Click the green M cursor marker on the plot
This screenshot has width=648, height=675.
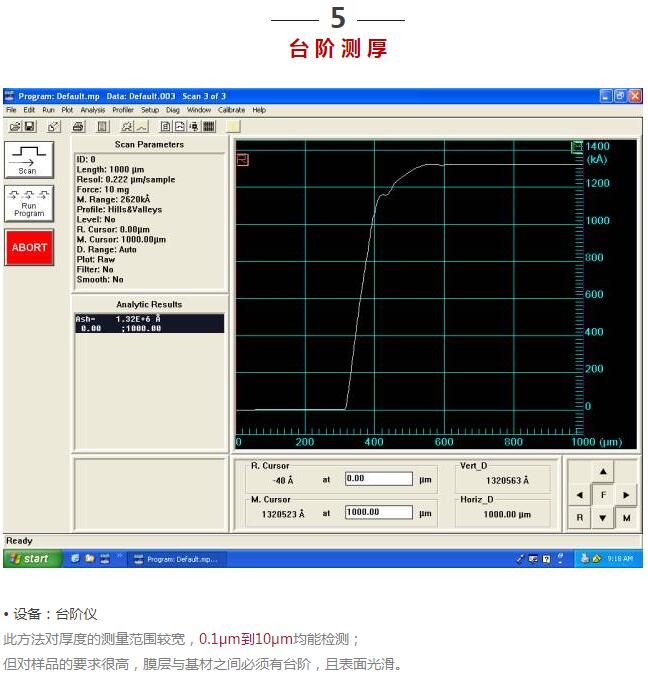point(577,147)
